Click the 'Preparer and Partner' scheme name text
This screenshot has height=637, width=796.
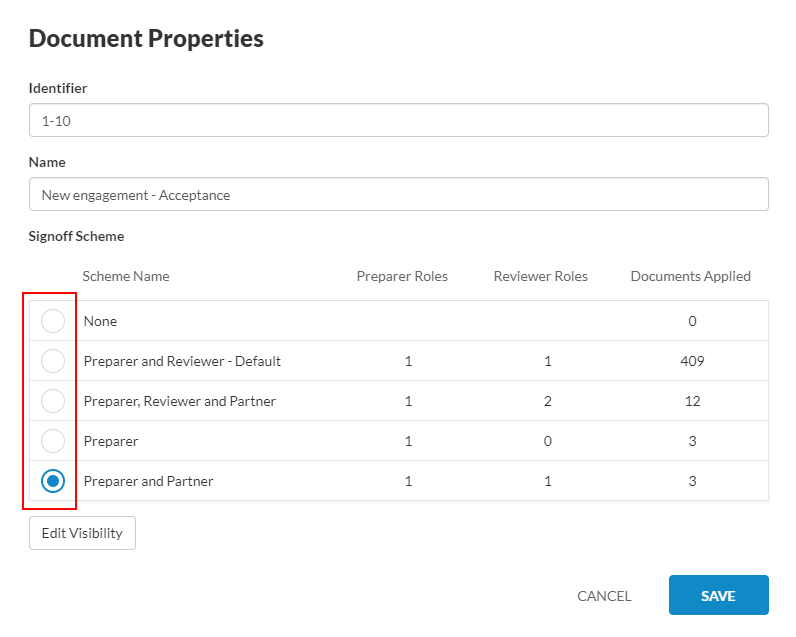pos(149,481)
